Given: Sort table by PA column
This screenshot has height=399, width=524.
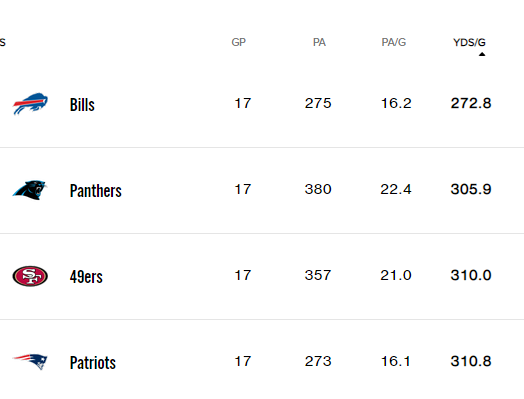Looking at the screenshot, I should pyautogui.click(x=319, y=42).
